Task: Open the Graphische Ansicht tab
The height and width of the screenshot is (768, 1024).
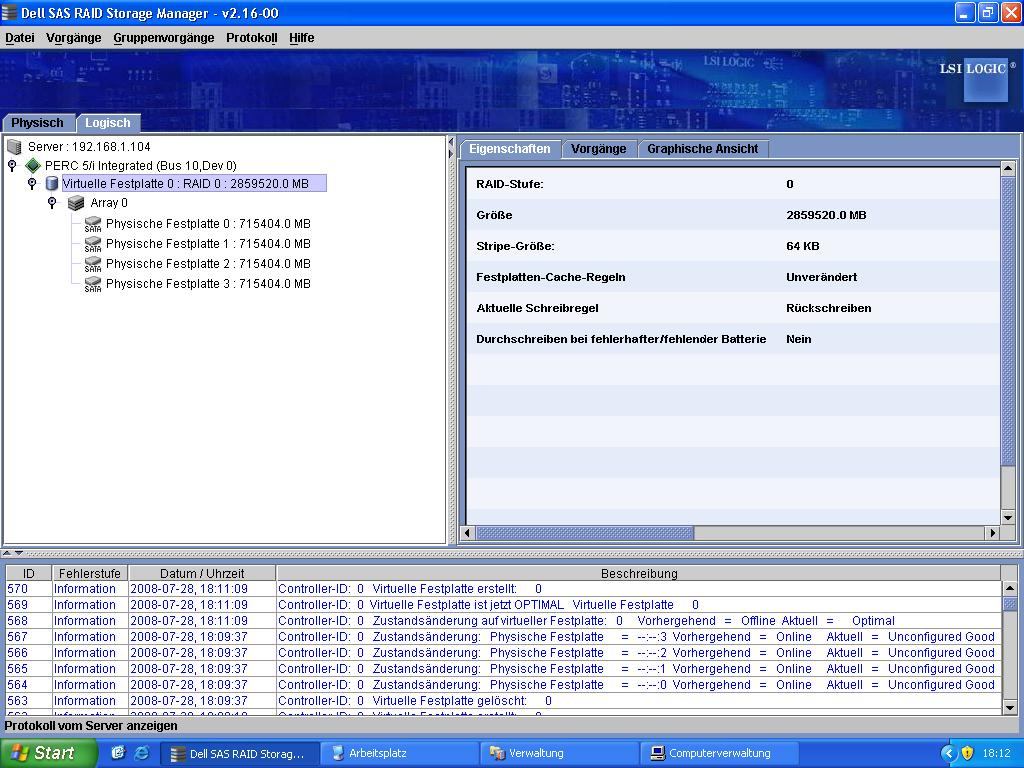Action: click(x=703, y=149)
